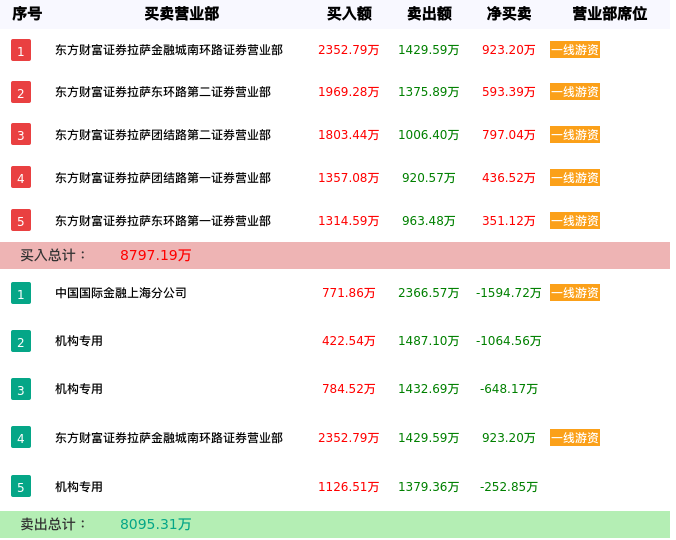Select the red rank 5 badge
676x540 pixels.
[21, 220]
